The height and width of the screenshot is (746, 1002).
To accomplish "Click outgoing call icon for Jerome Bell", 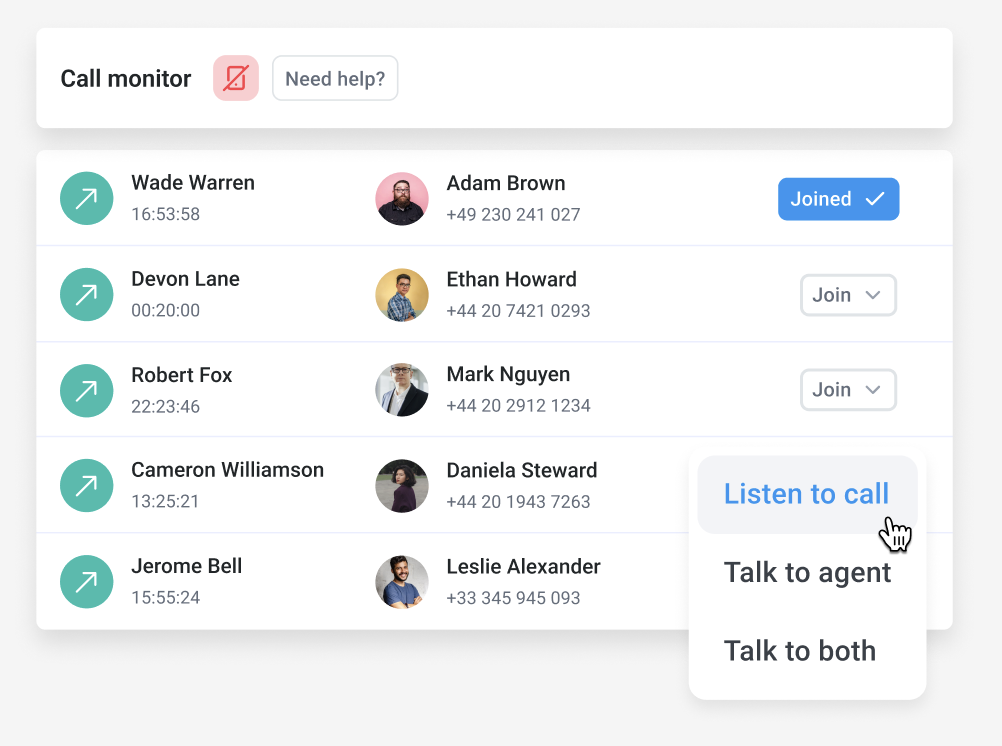I will (87, 582).
